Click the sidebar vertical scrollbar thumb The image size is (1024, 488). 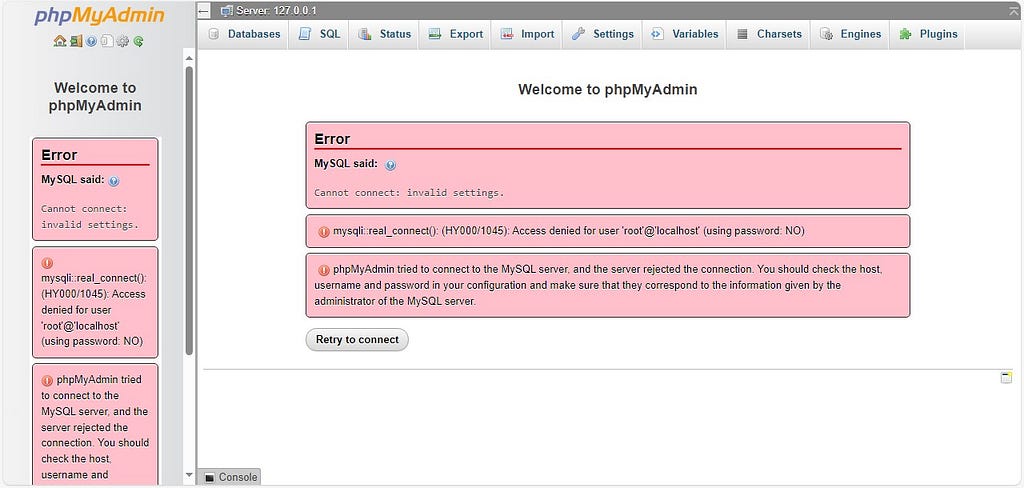point(189,210)
